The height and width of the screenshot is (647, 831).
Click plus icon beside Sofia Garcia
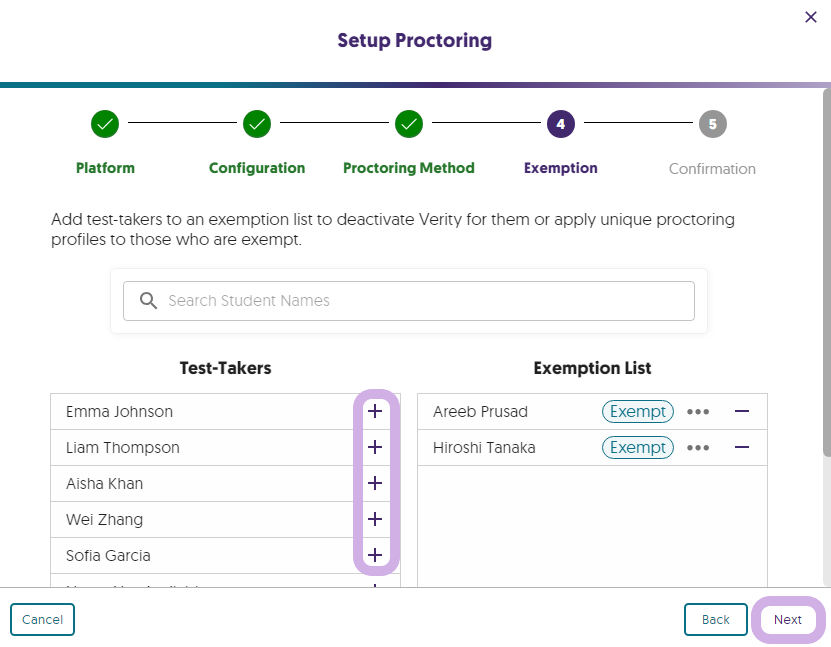click(x=375, y=555)
